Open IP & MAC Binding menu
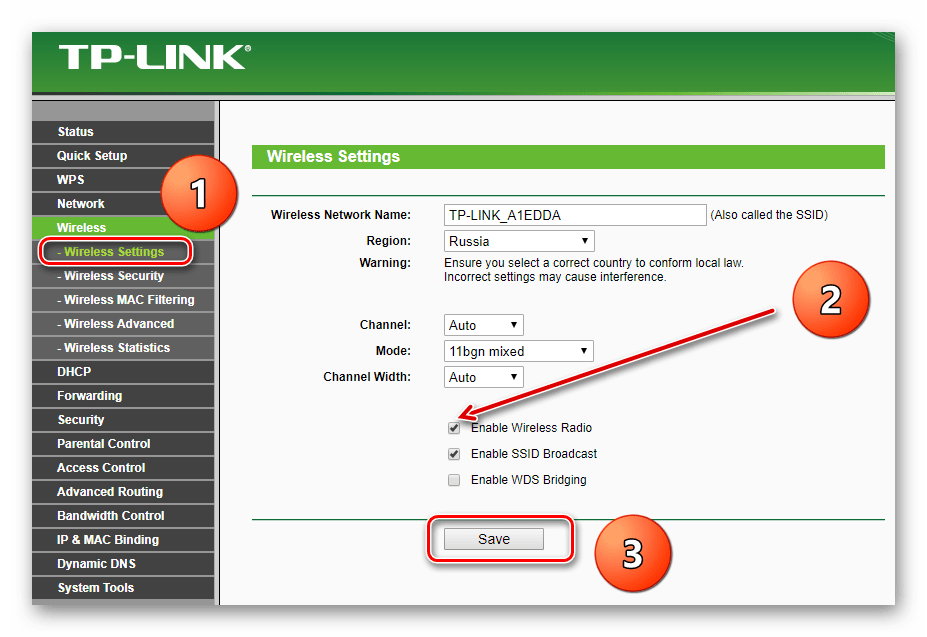Viewport: 927px width, 637px height. [123, 540]
